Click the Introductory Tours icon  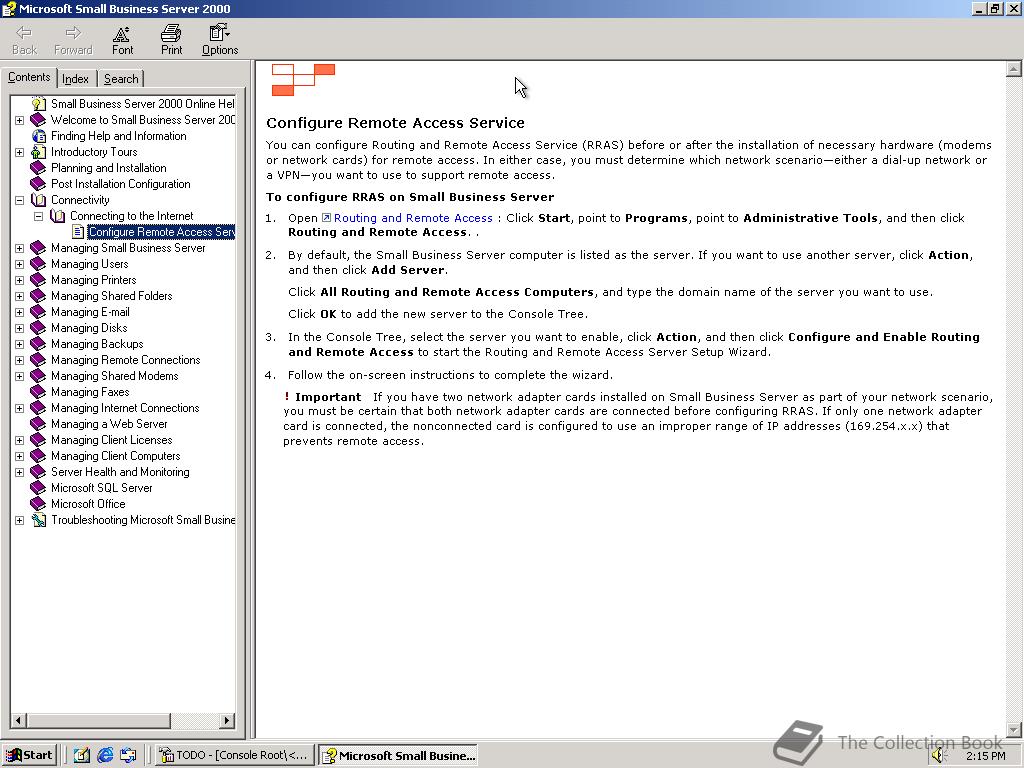(x=39, y=152)
